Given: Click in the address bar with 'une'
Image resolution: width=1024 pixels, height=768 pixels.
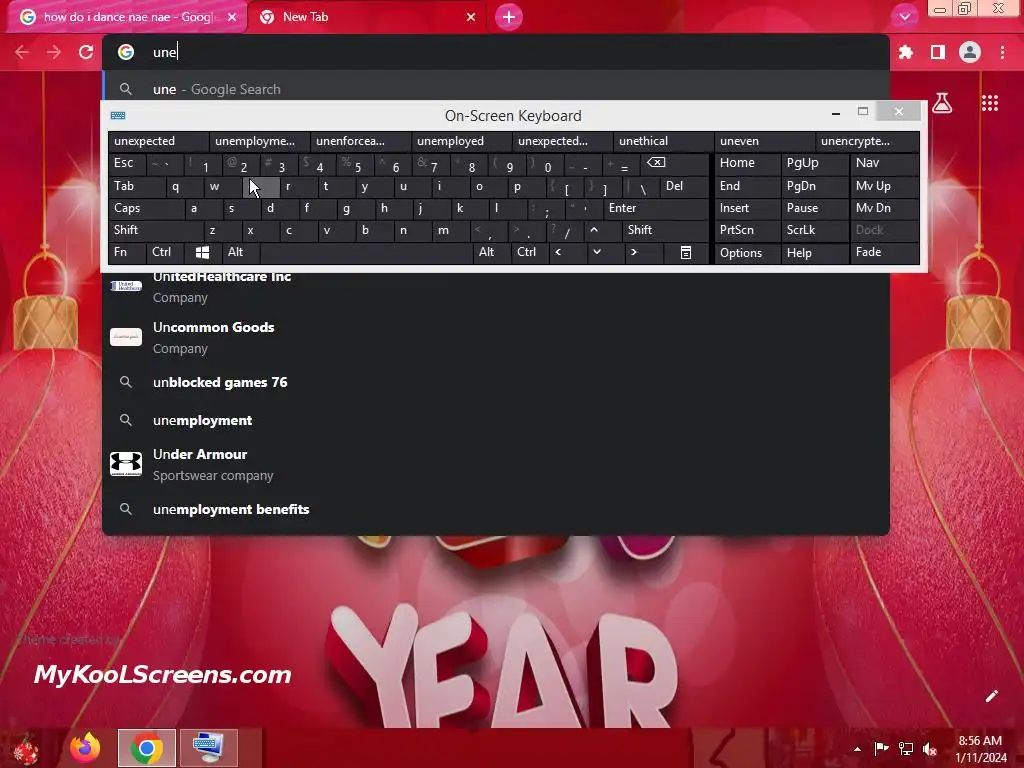Looking at the screenshot, I should pyautogui.click(x=496, y=52).
